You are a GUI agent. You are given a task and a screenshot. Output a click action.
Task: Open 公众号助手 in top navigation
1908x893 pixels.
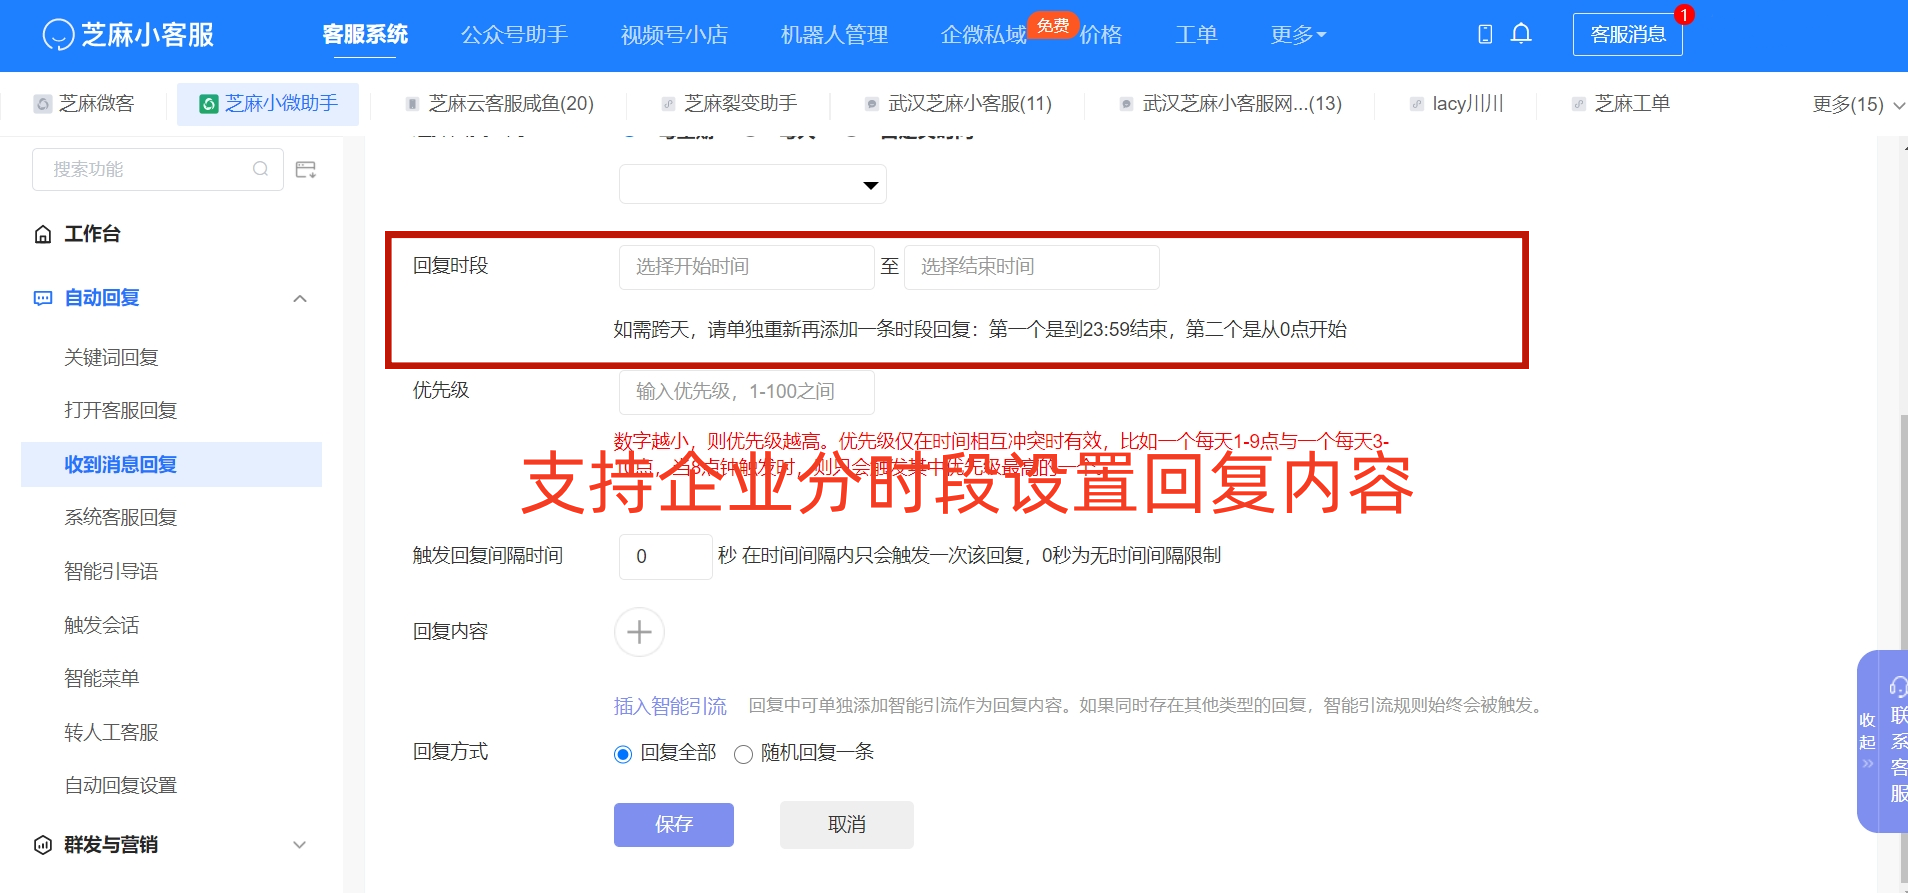pyautogui.click(x=514, y=35)
